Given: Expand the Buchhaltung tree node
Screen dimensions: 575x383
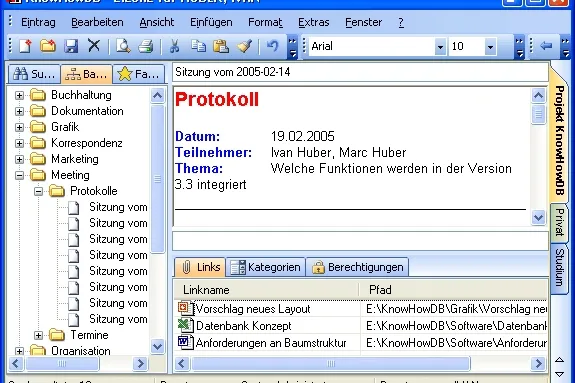Looking at the screenshot, I should pos(19,95).
